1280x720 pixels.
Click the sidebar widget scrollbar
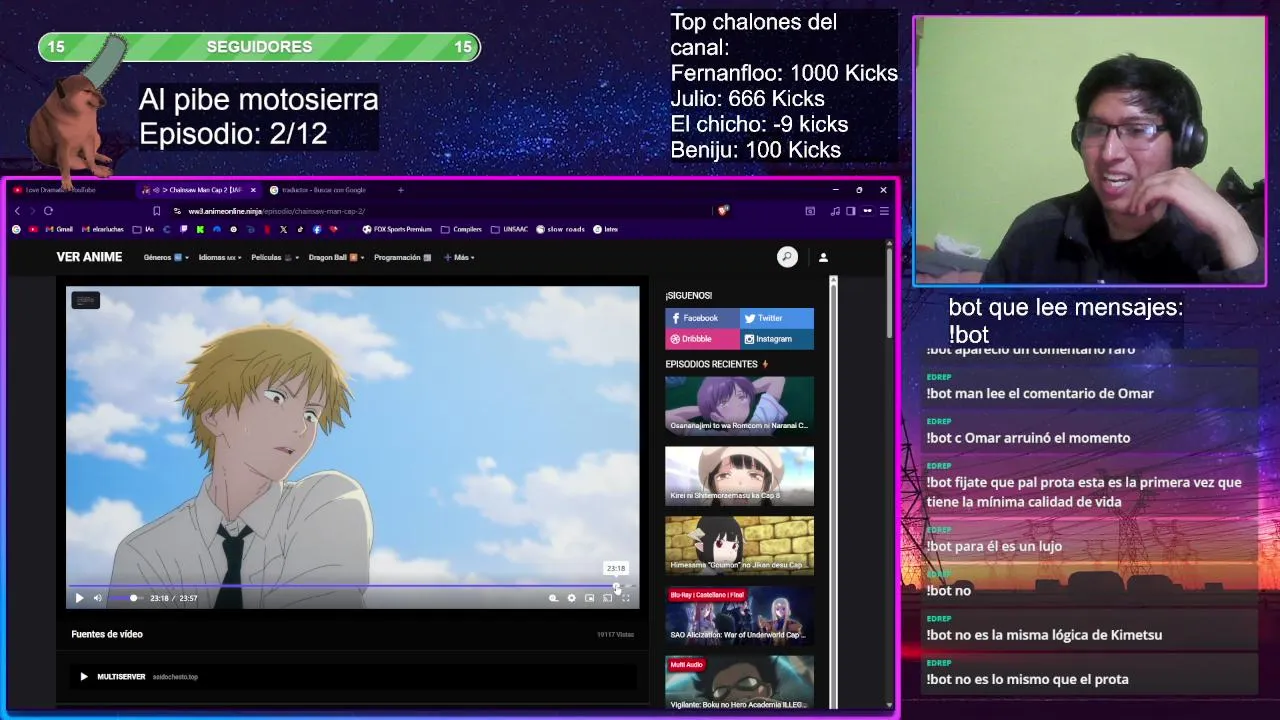point(833,490)
